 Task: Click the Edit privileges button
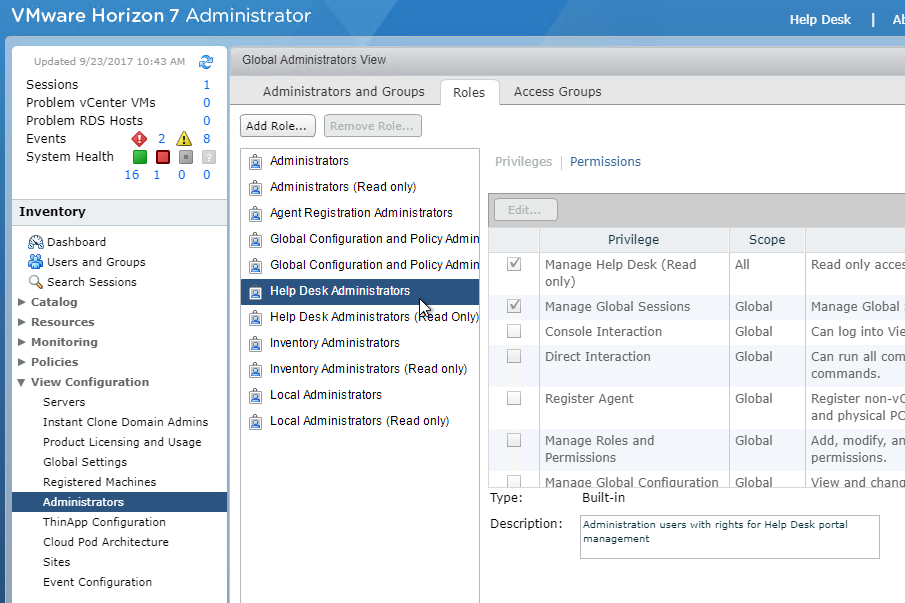tap(526, 210)
